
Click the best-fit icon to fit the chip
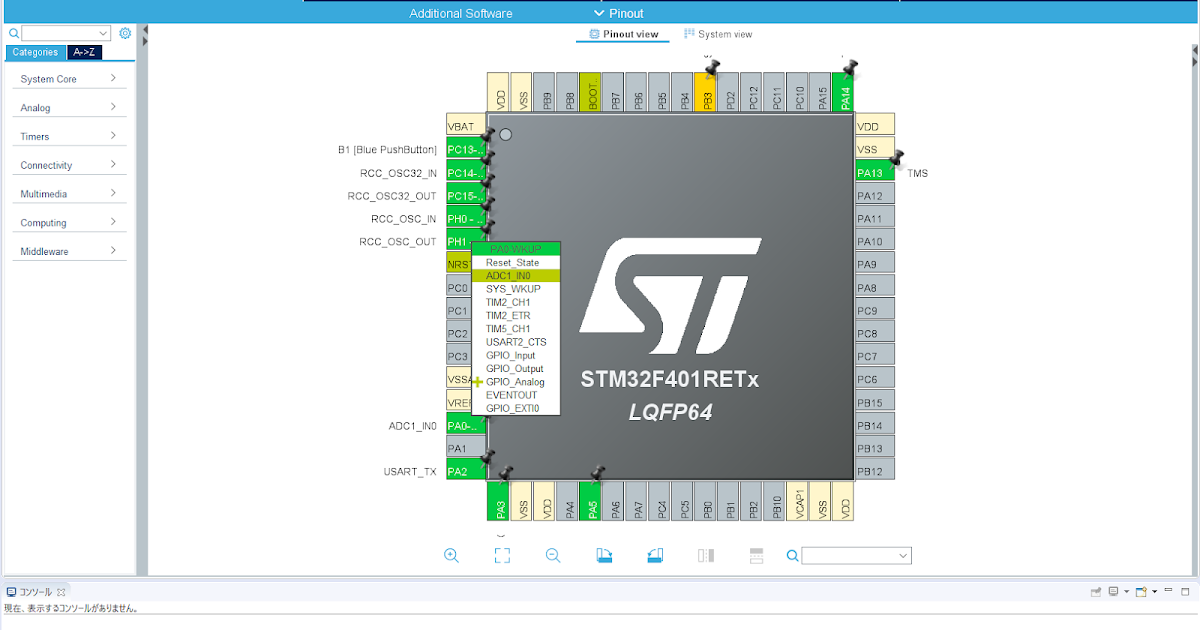[x=502, y=555]
